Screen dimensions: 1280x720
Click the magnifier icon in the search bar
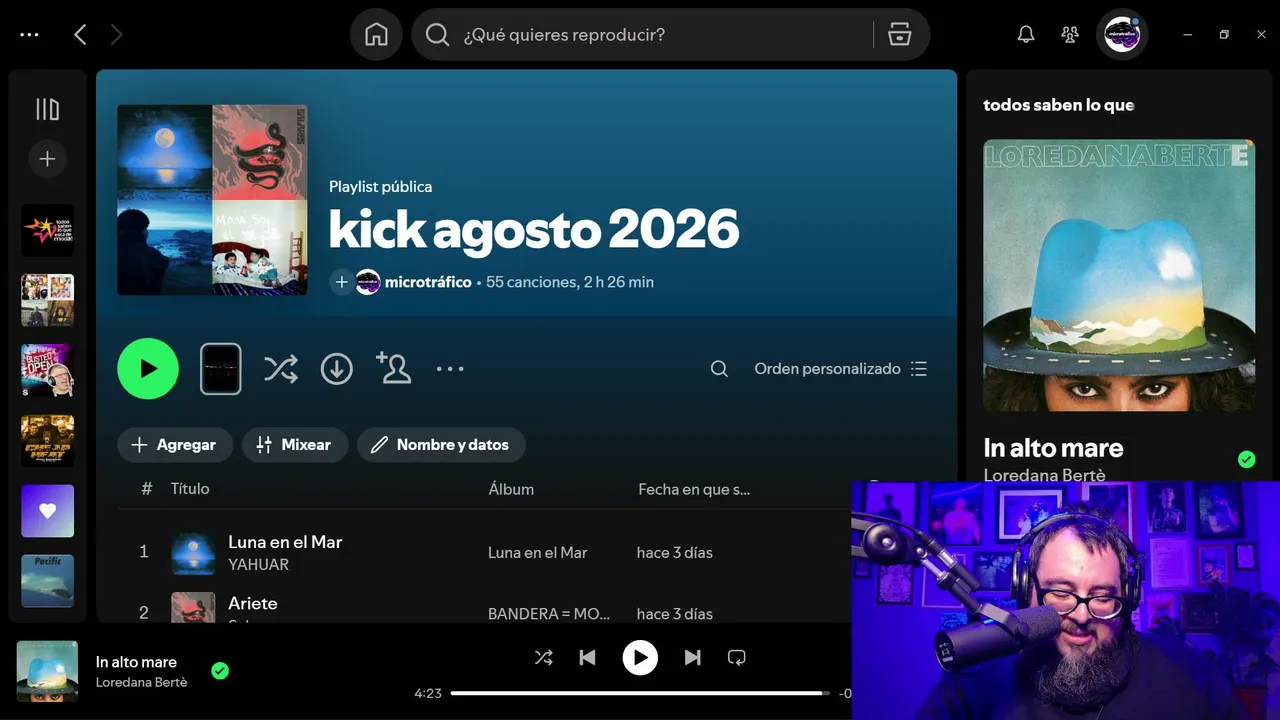click(x=437, y=35)
